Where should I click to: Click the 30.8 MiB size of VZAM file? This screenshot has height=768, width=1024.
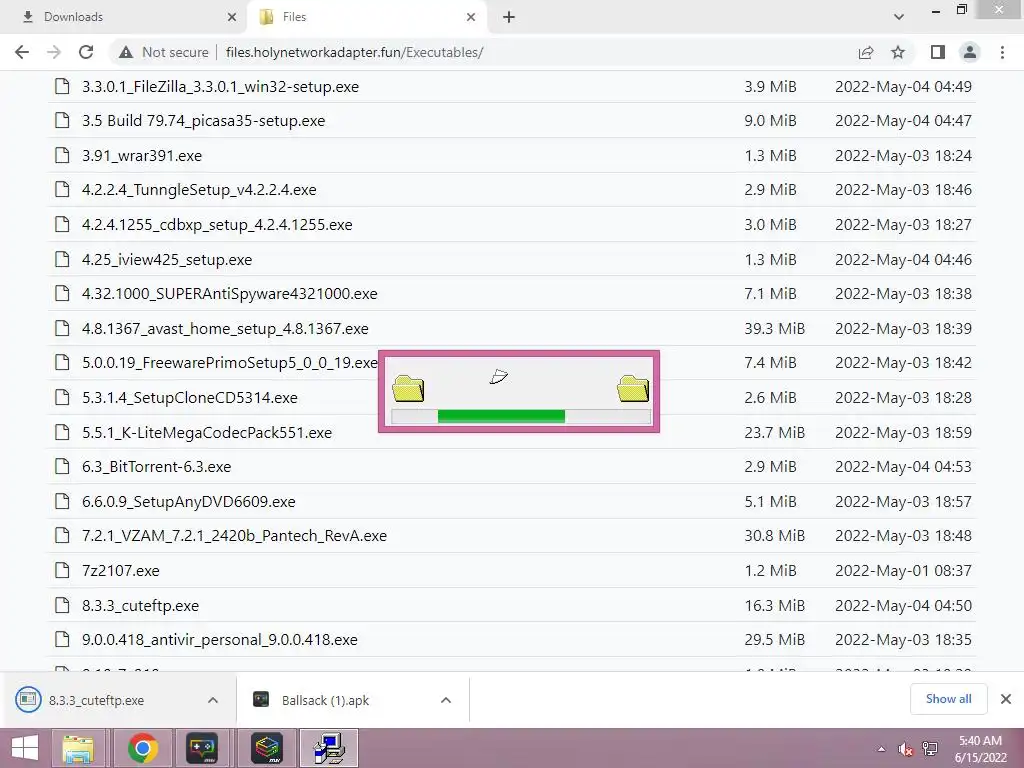775,536
